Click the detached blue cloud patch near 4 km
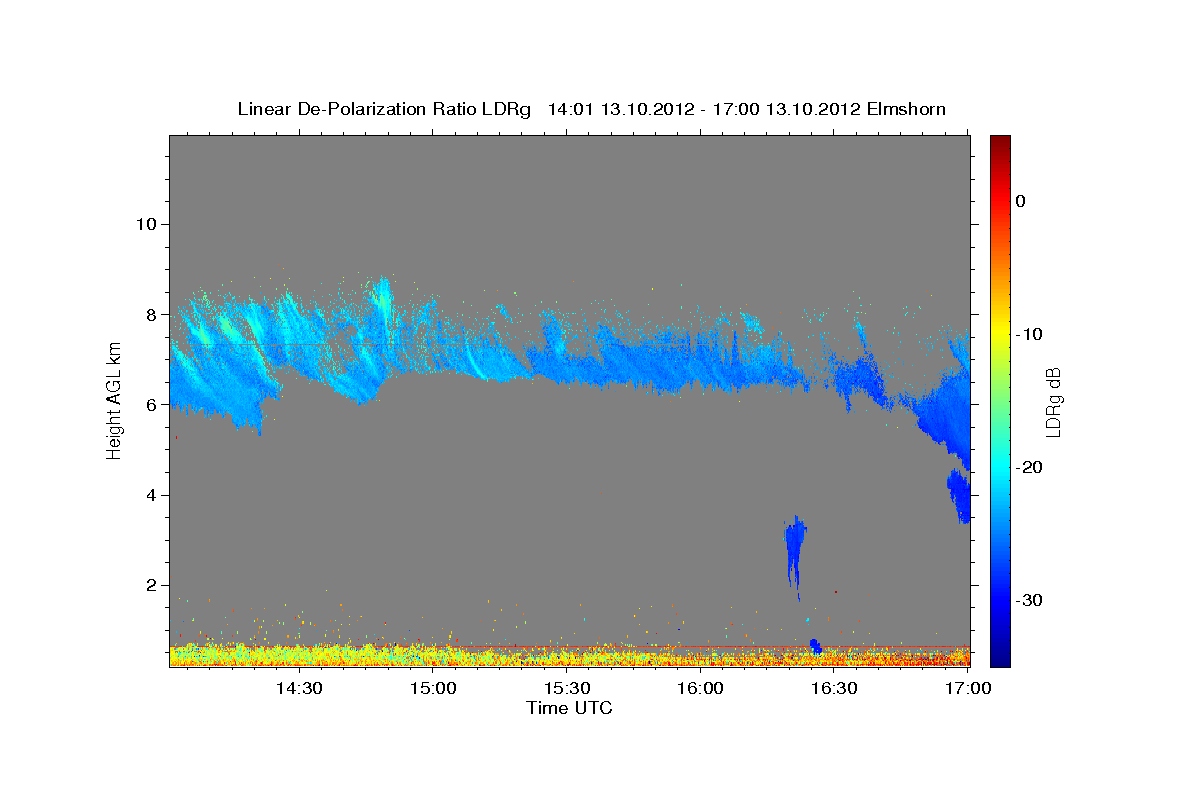Viewport: 1200px width, 800px height. (959, 496)
